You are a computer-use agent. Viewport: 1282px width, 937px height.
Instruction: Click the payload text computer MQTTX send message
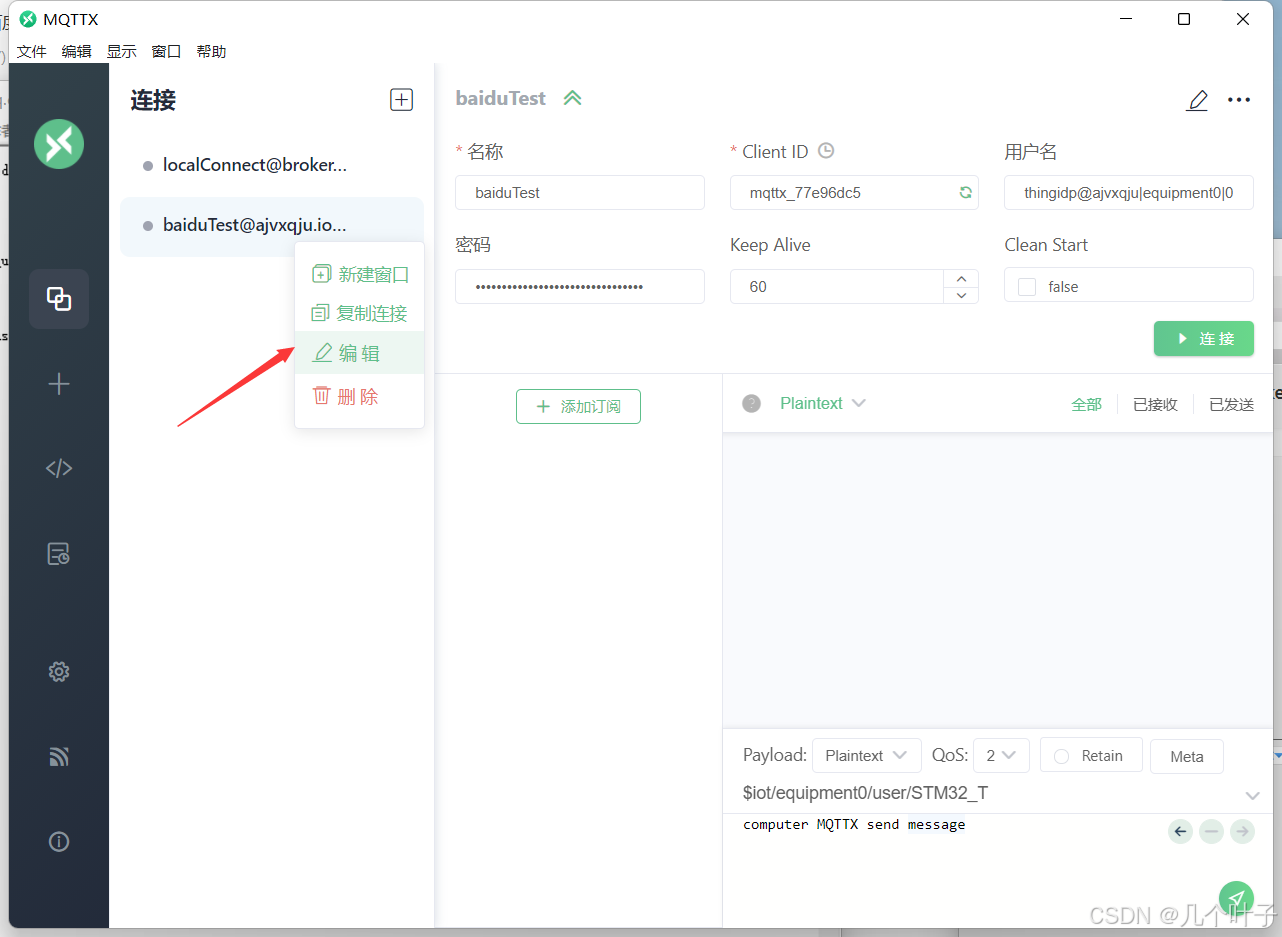(854, 825)
